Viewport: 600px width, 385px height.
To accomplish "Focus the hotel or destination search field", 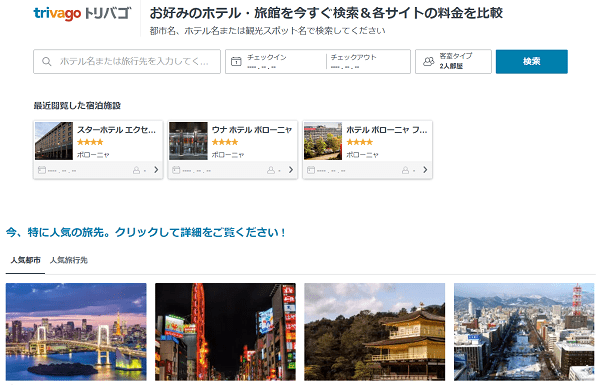I will point(127,61).
